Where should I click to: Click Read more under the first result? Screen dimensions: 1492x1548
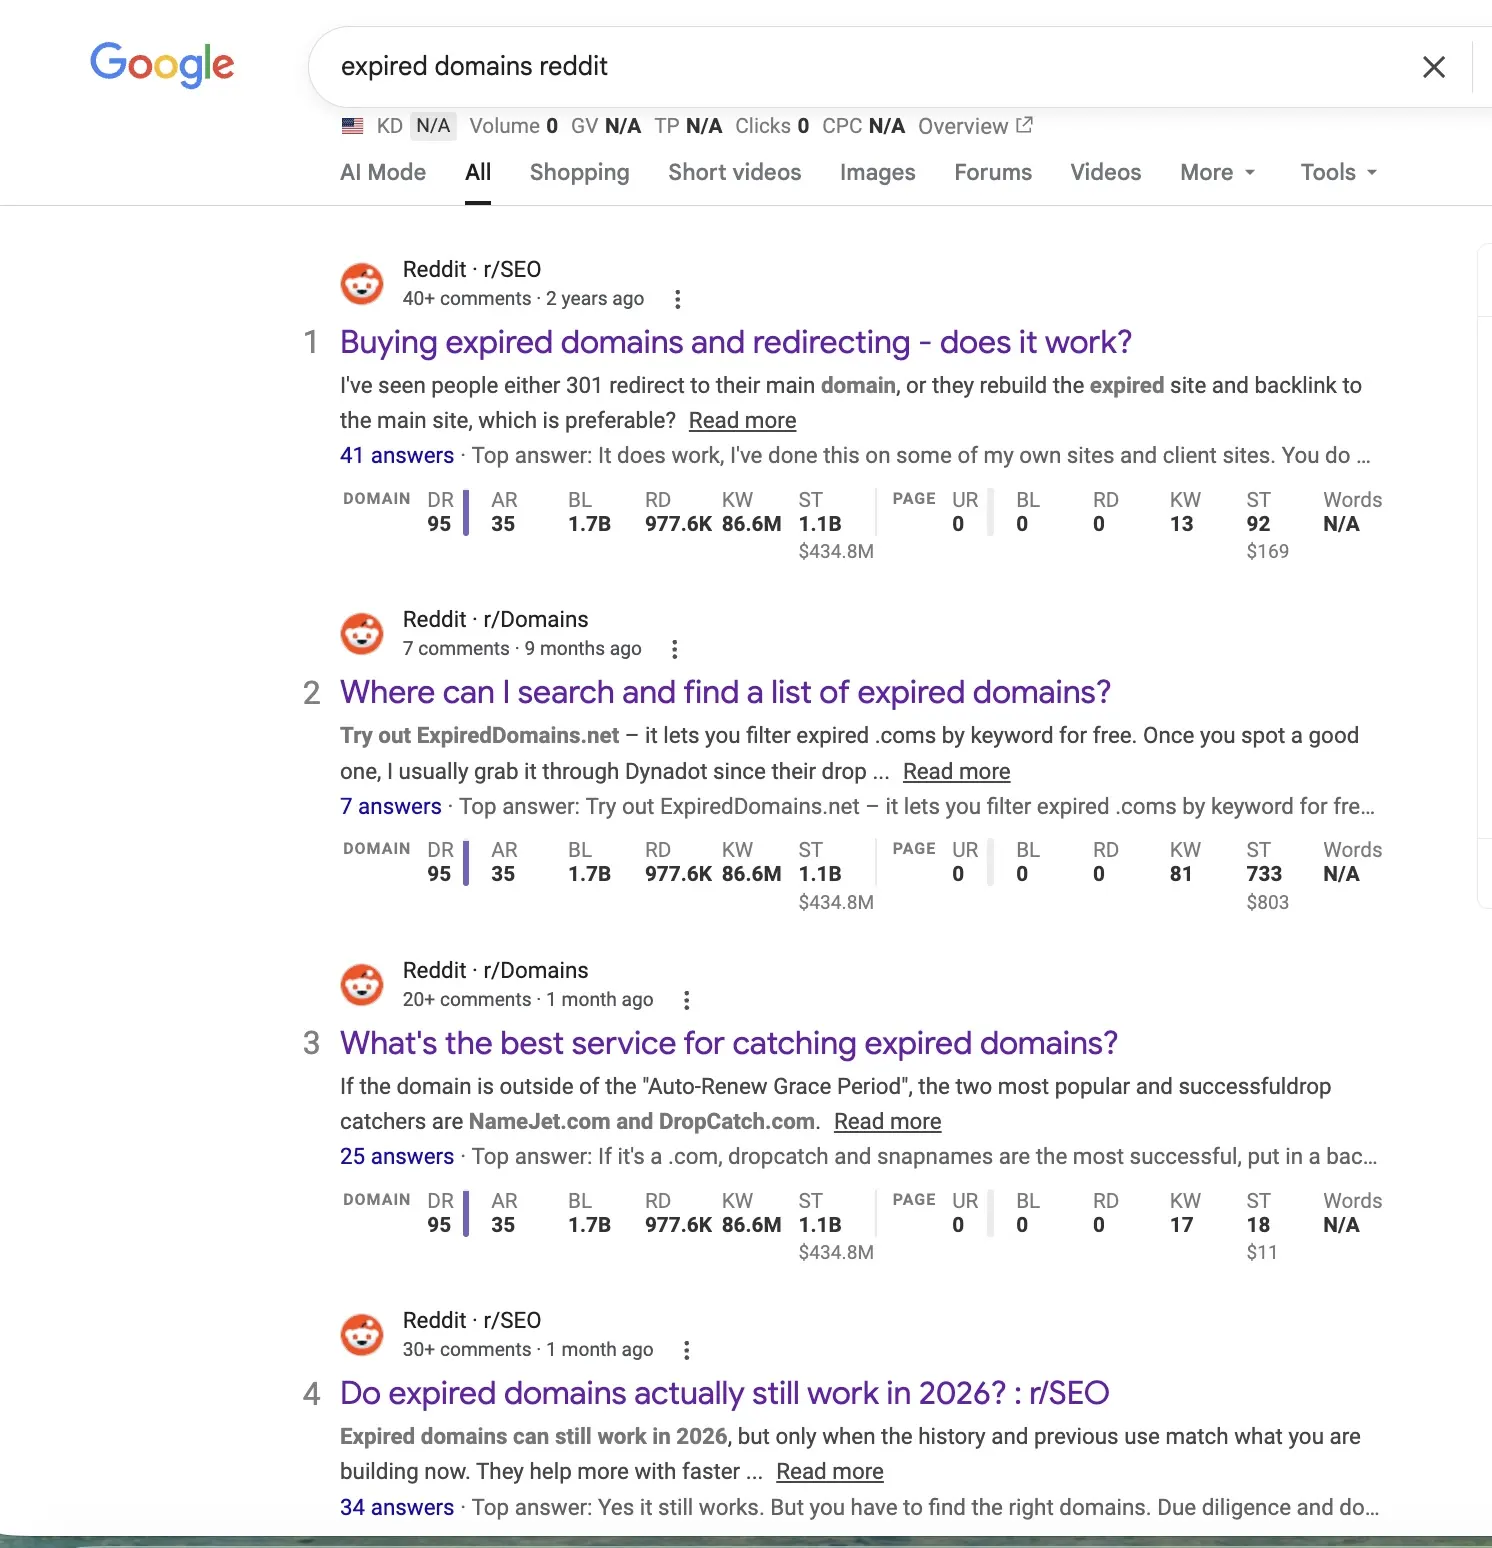coord(742,420)
